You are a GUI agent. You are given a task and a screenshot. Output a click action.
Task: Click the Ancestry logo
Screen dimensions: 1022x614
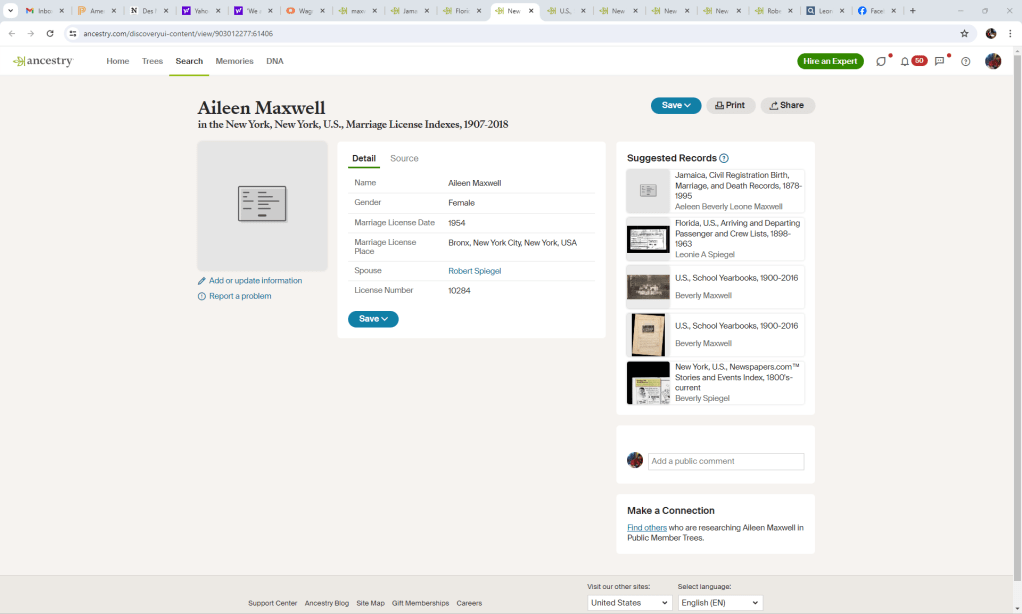[43, 61]
